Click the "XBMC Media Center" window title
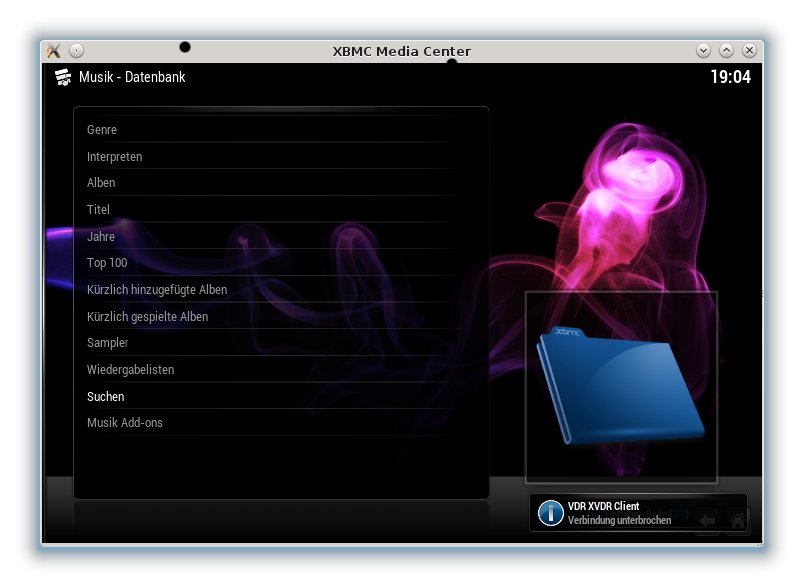Screen dimensions: 804x587 click(x=401, y=51)
